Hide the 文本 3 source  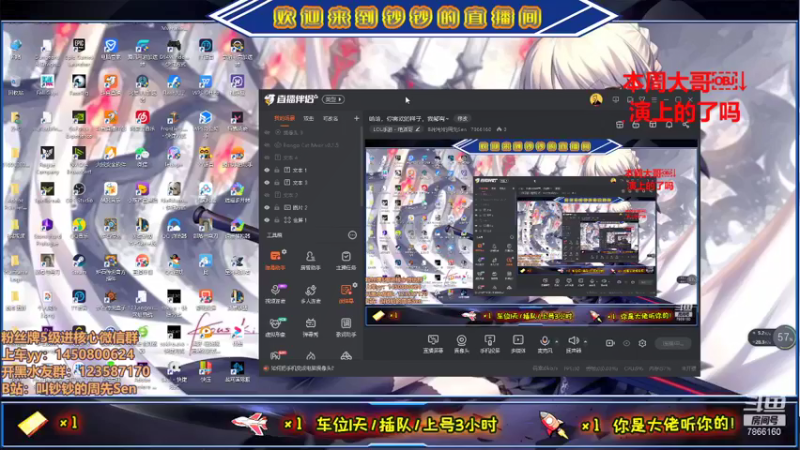click(x=267, y=182)
